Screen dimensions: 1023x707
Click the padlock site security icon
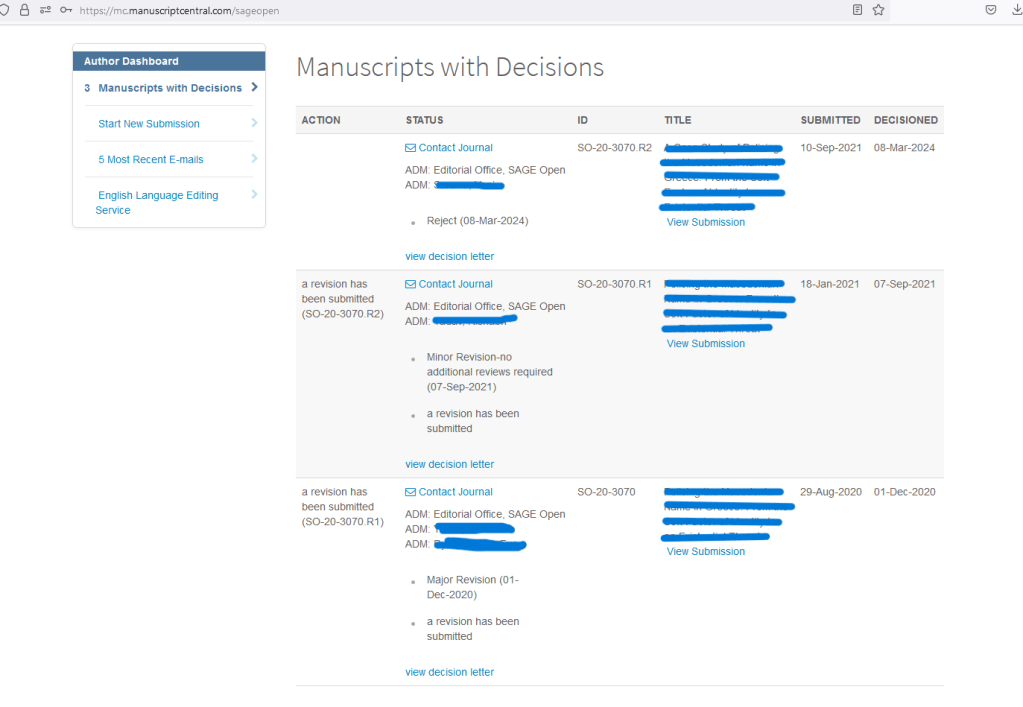(25, 10)
